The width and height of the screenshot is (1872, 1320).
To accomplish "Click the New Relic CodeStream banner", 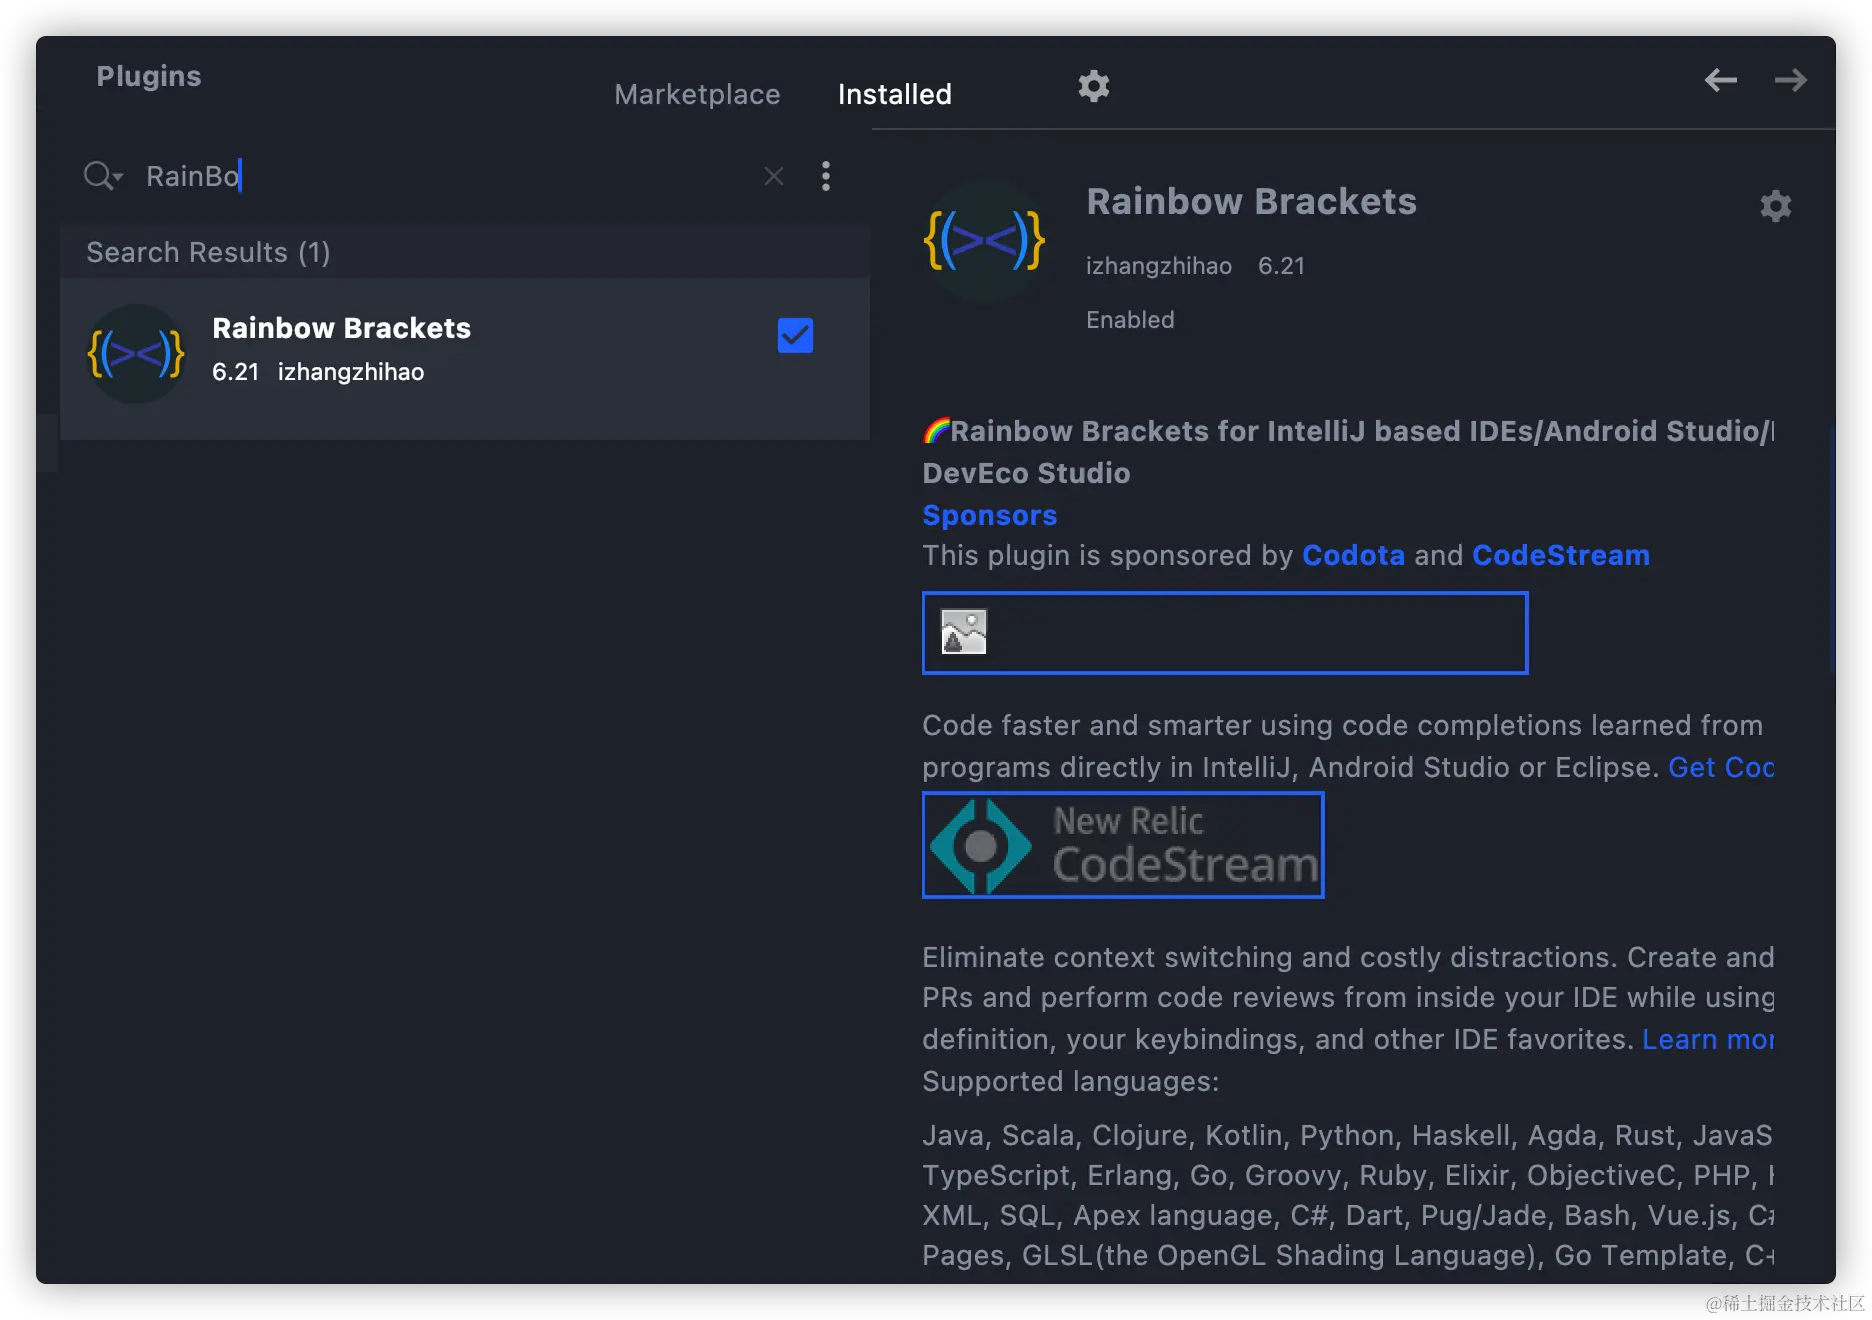I will [x=1123, y=845].
